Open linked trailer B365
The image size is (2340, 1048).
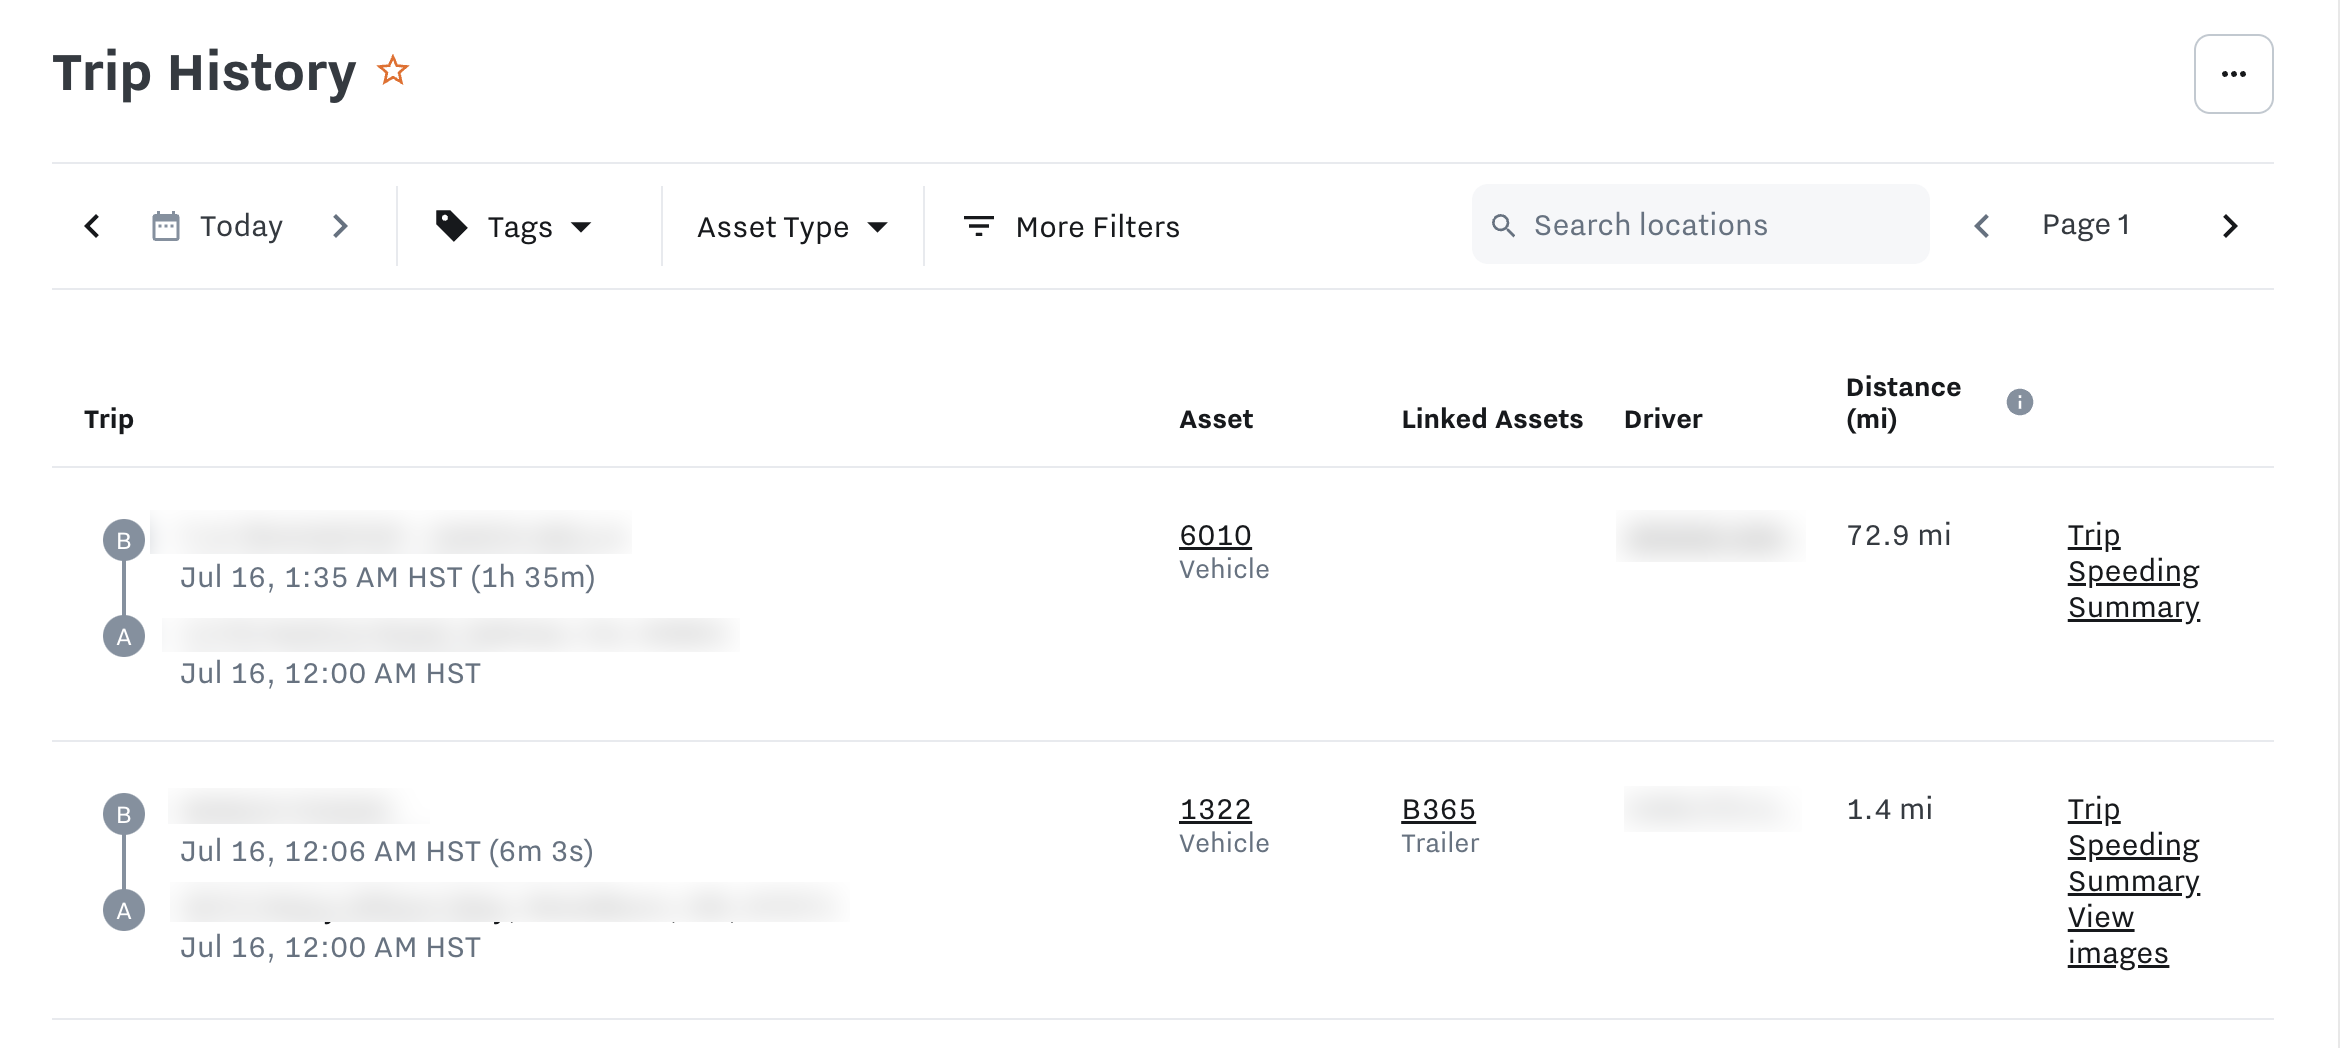click(1438, 809)
